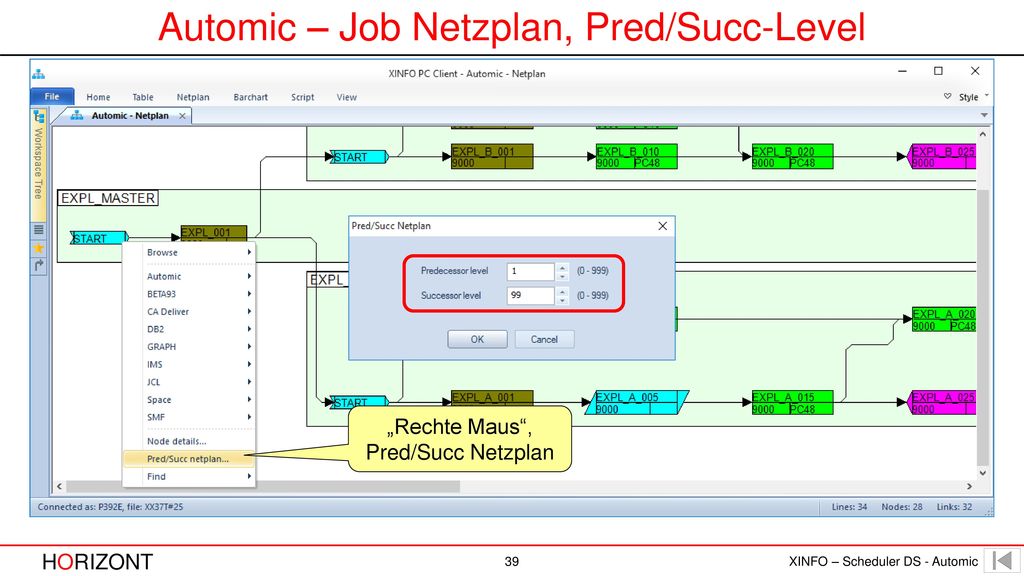Image resolution: width=1024 pixels, height=576 pixels.
Task: Select the START node before EXPL_B_001
Action: 360,157
